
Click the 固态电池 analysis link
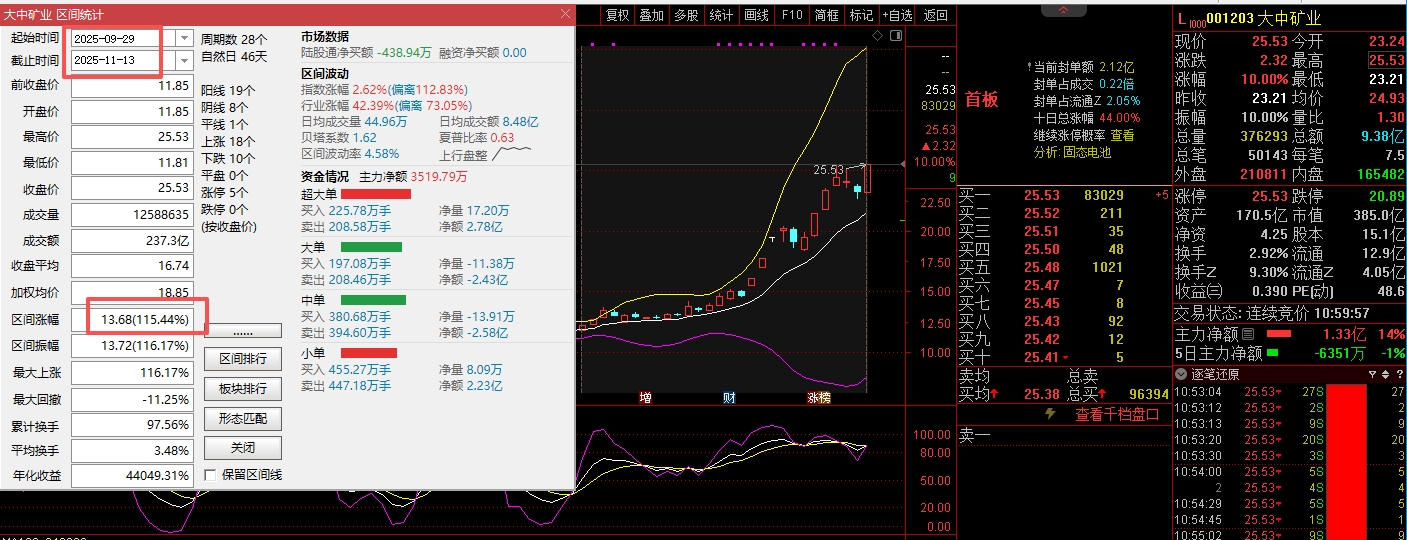click(1087, 152)
